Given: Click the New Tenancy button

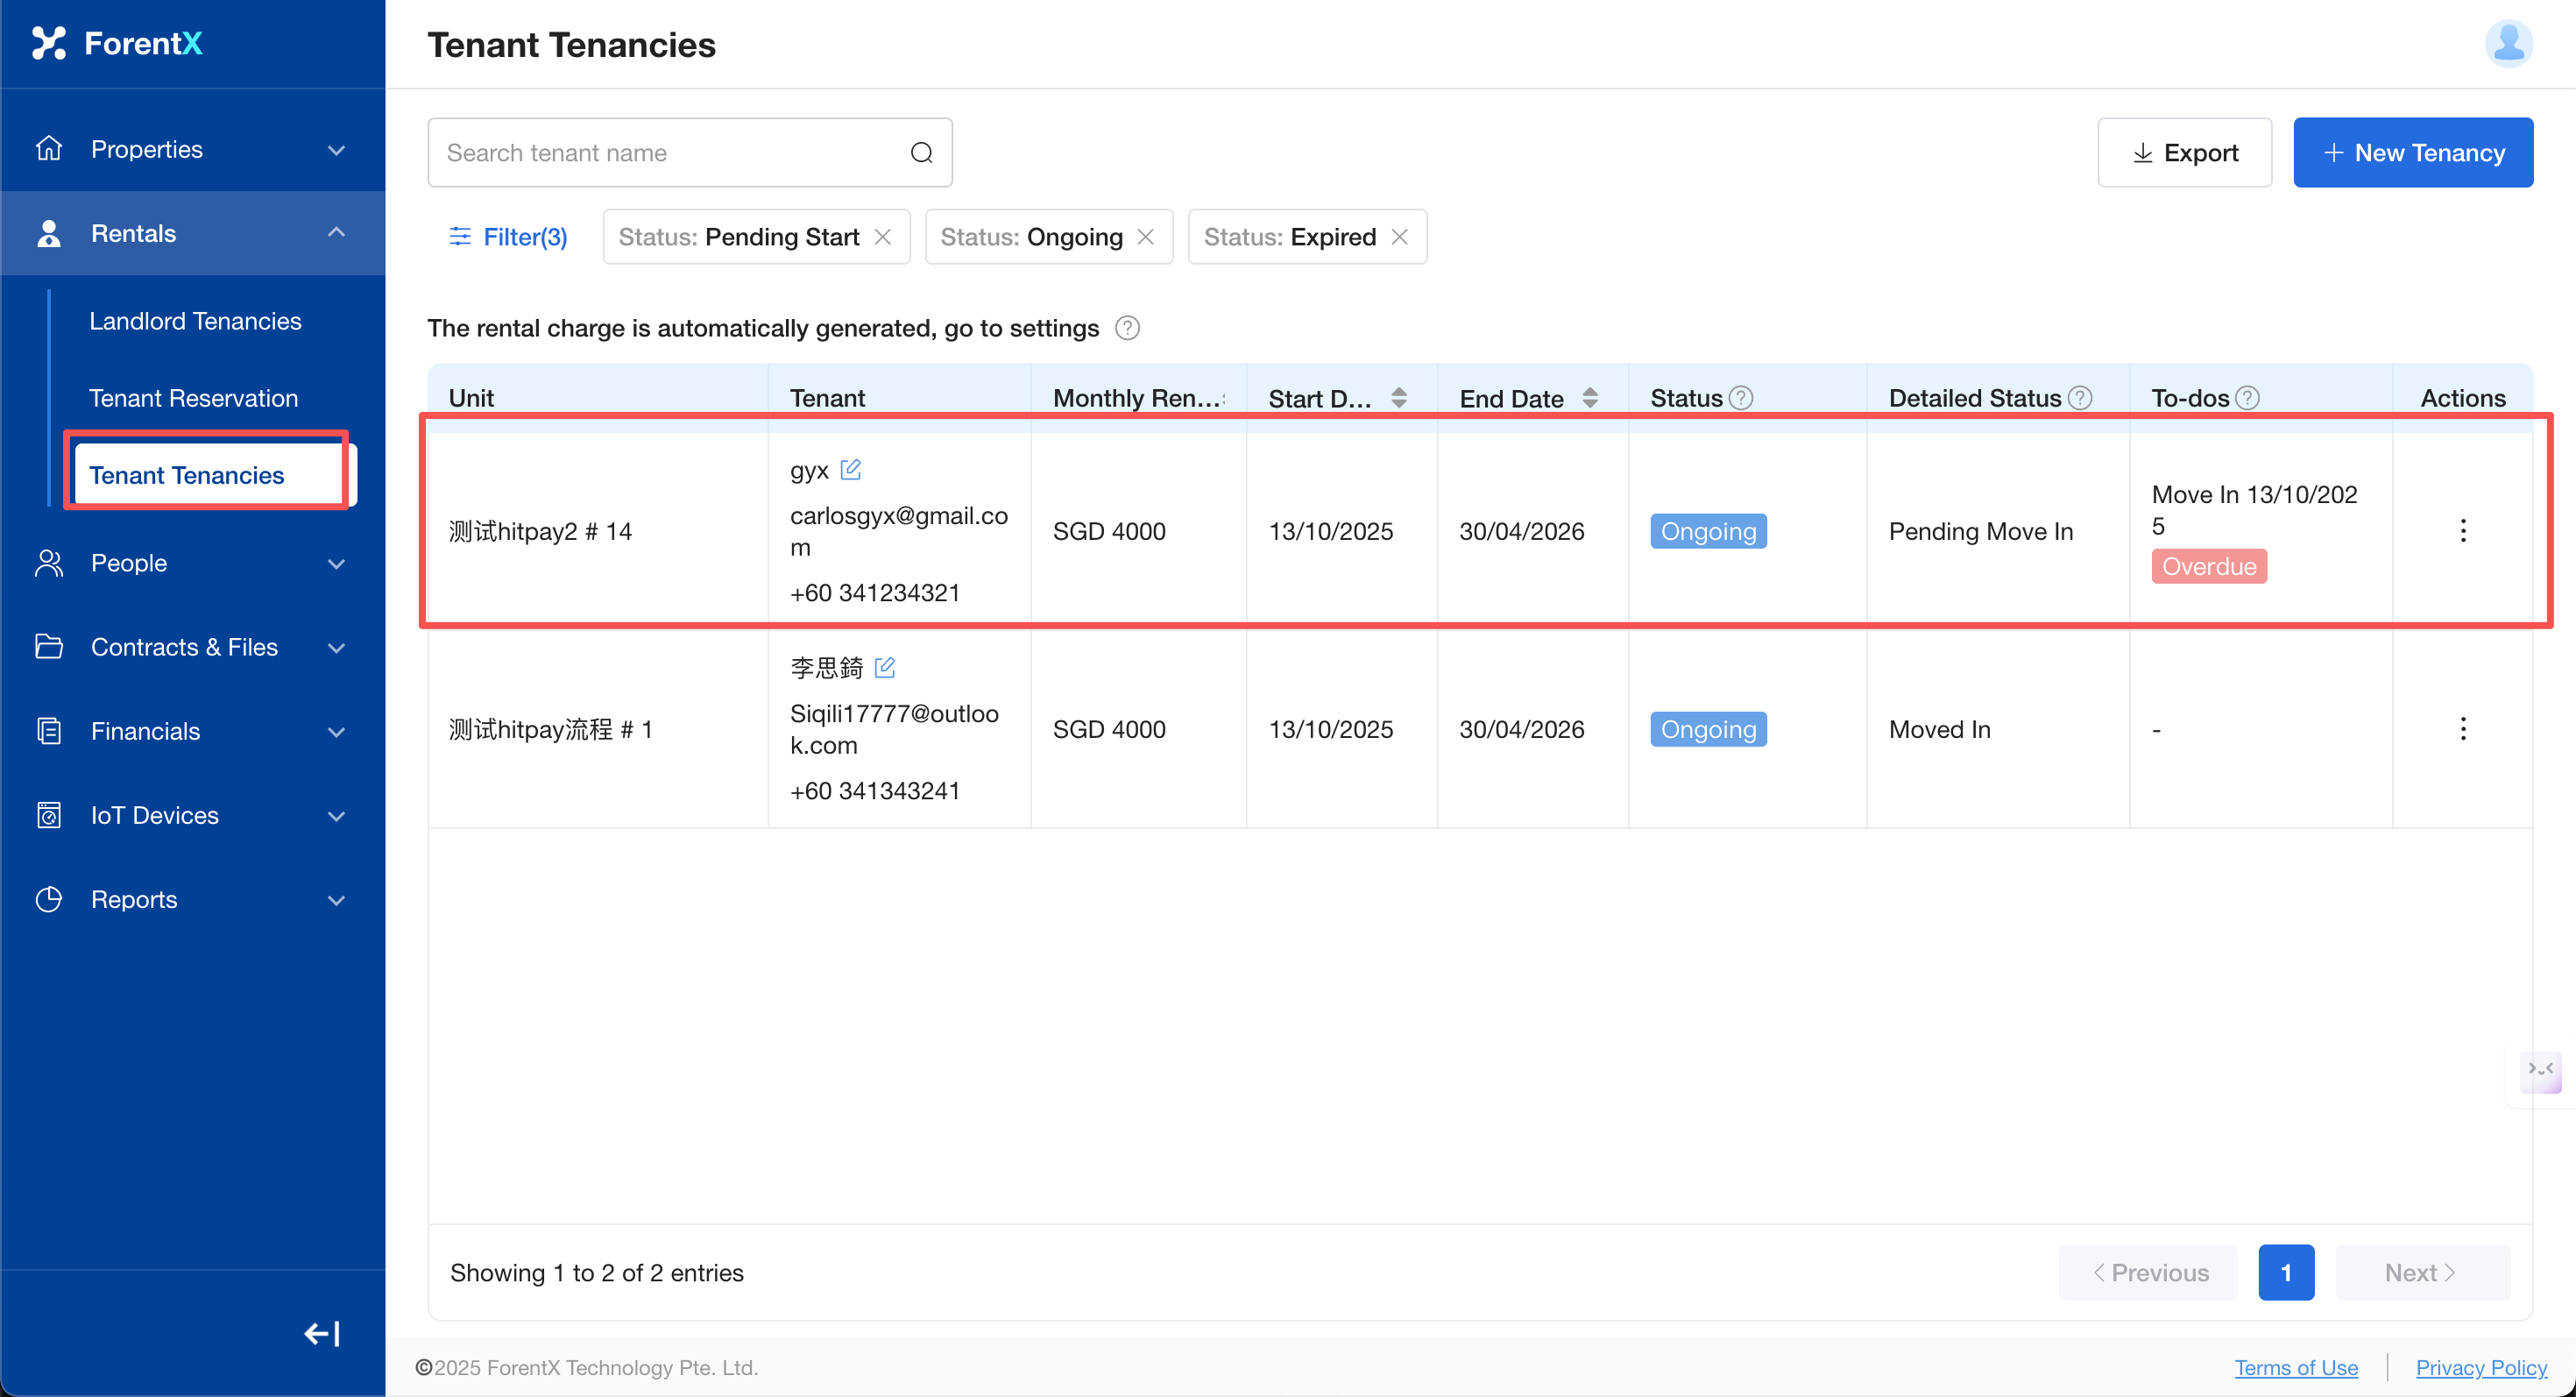Looking at the screenshot, I should pos(2412,153).
